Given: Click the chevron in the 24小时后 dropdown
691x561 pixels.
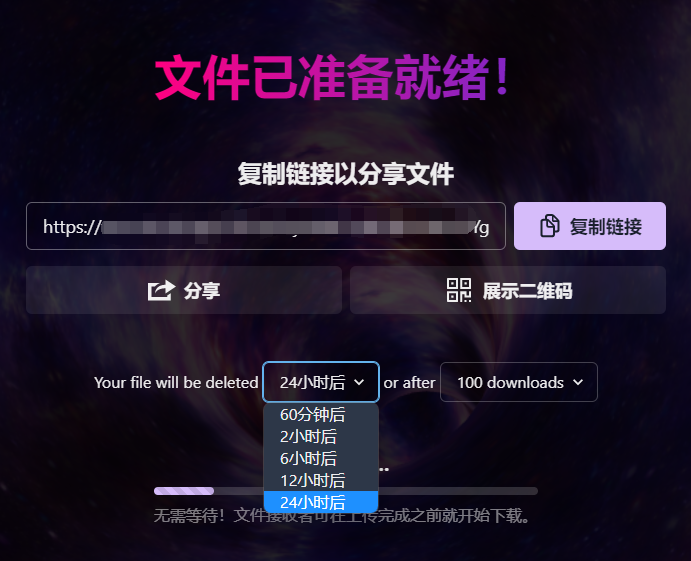Looking at the screenshot, I should coord(359,382).
